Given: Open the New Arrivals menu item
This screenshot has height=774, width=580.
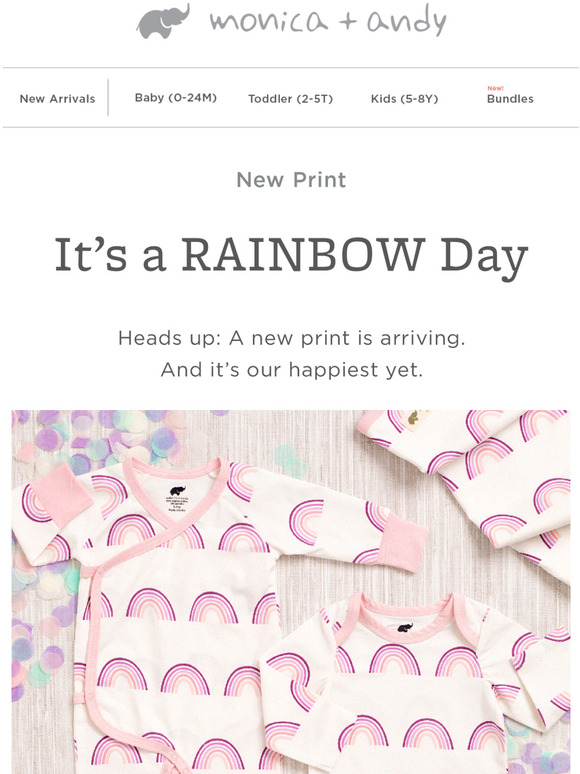Looking at the screenshot, I should 57,99.
